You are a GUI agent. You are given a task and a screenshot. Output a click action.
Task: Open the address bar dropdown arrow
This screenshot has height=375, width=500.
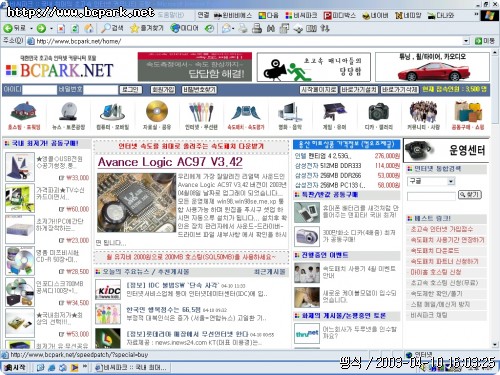466,41
